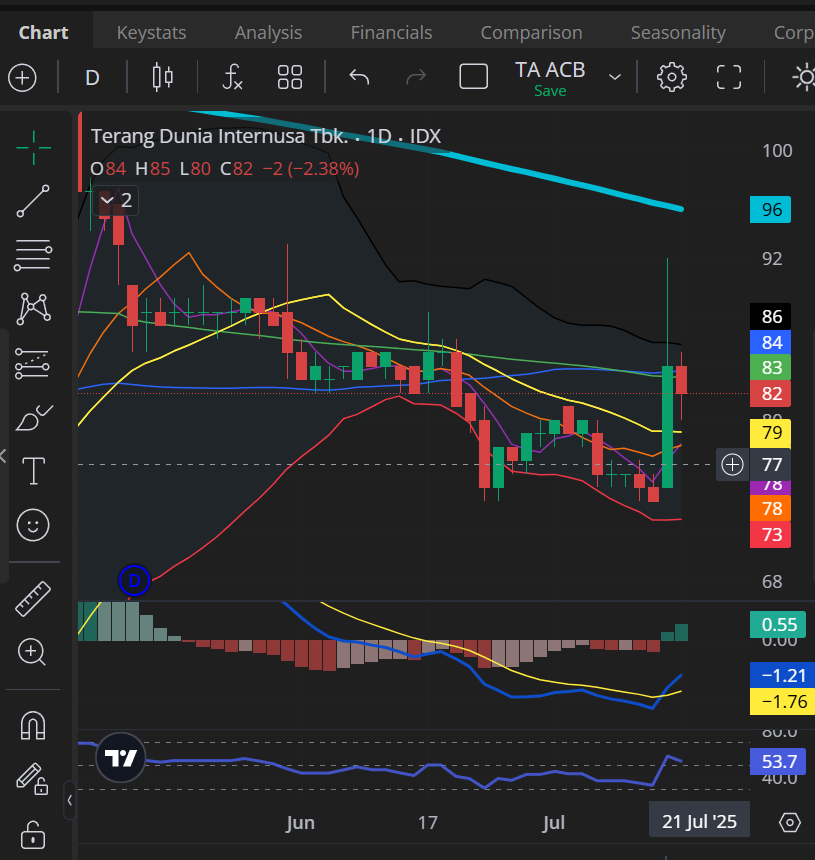815x860 pixels.
Task: Click the add symbol plus icon in toolbar
Action: click(x=22, y=77)
